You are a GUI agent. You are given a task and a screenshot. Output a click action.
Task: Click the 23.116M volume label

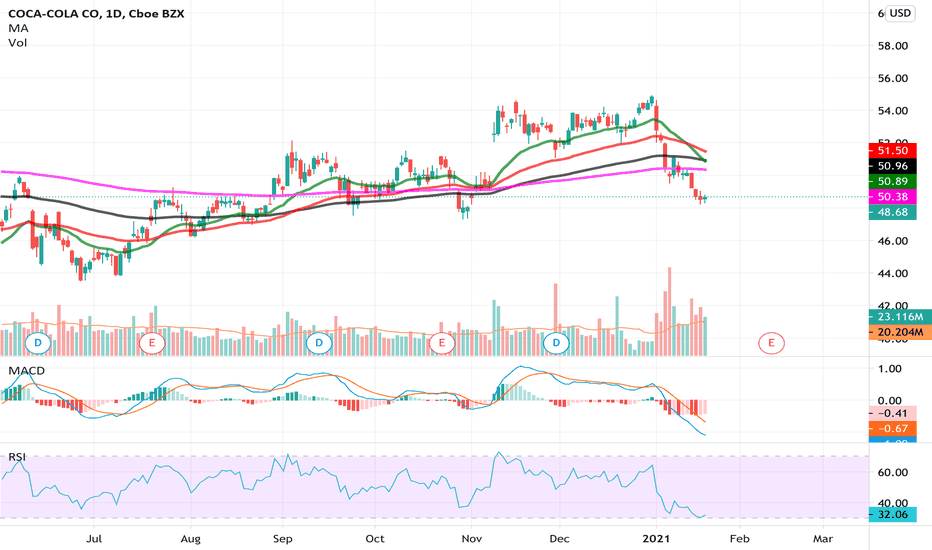click(900, 317)
